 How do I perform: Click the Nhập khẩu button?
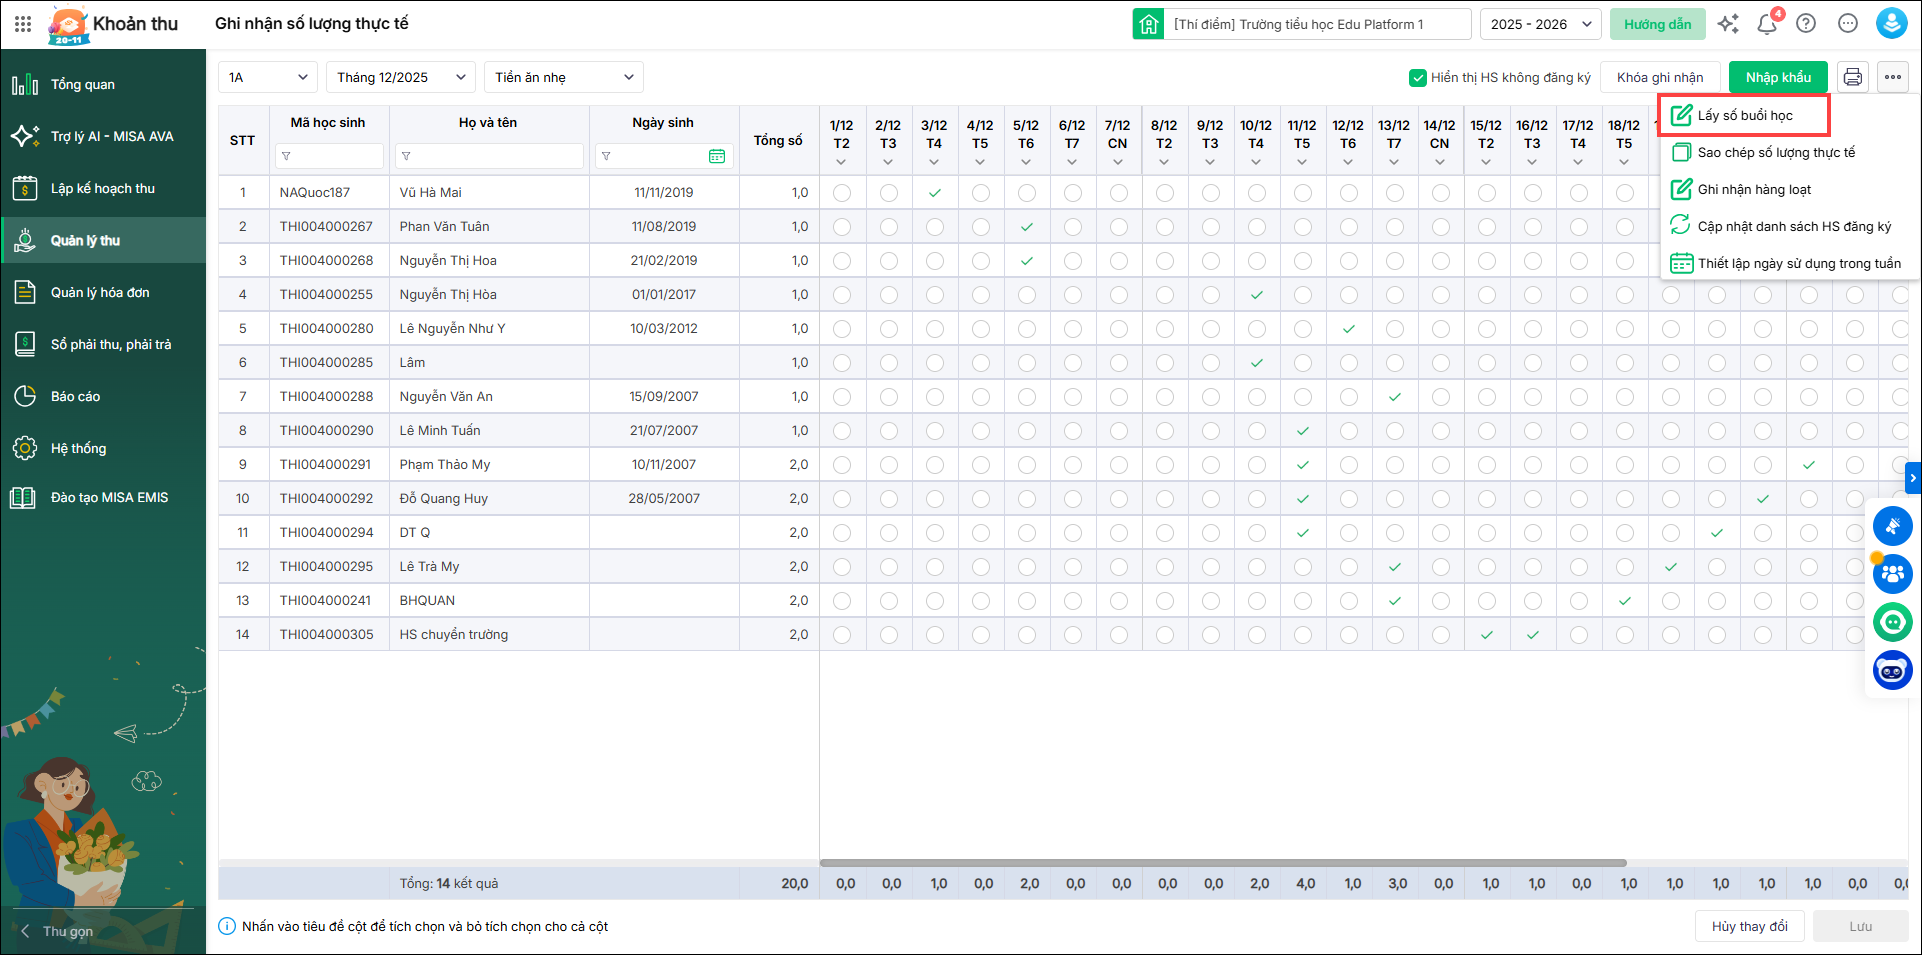(x=1778, y=77)
